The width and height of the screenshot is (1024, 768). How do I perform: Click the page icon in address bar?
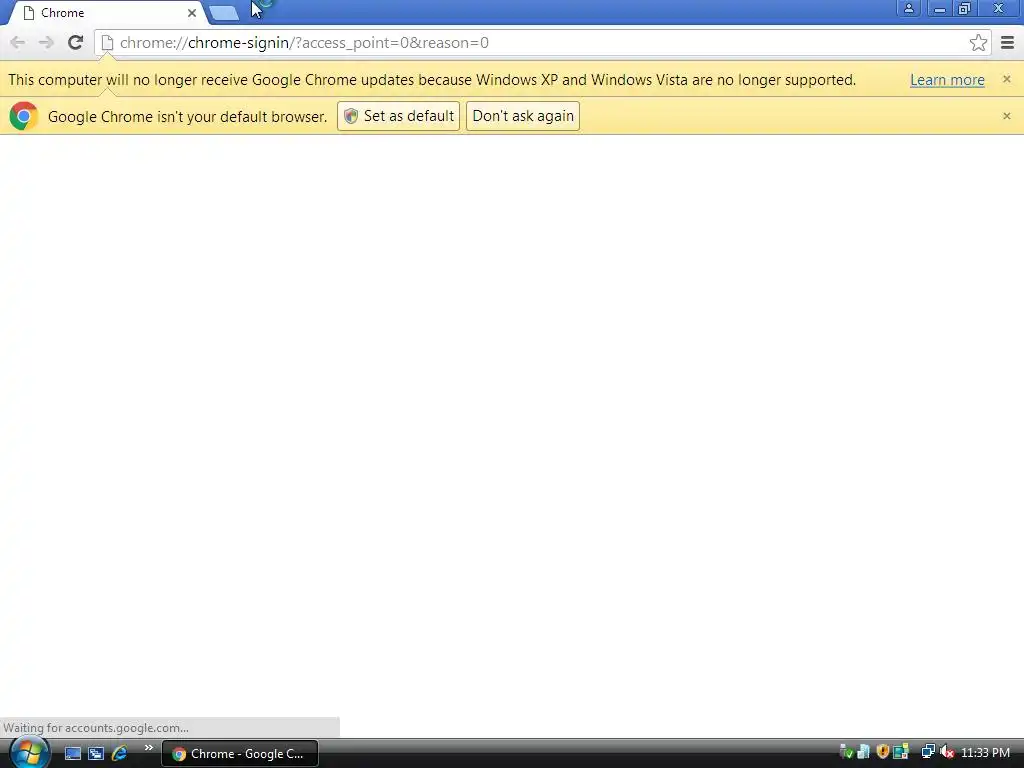(107, 43)
